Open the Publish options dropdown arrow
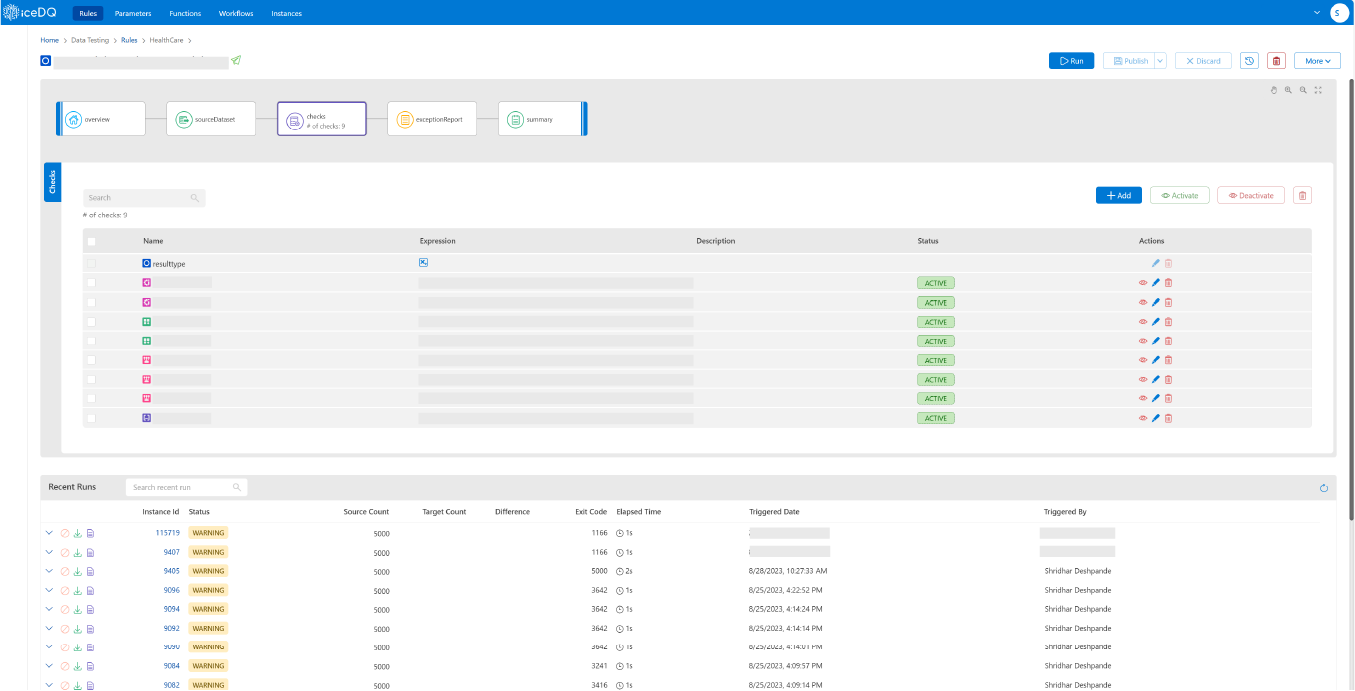This screenshot has width=1355, height=691. pos(1161,60)
